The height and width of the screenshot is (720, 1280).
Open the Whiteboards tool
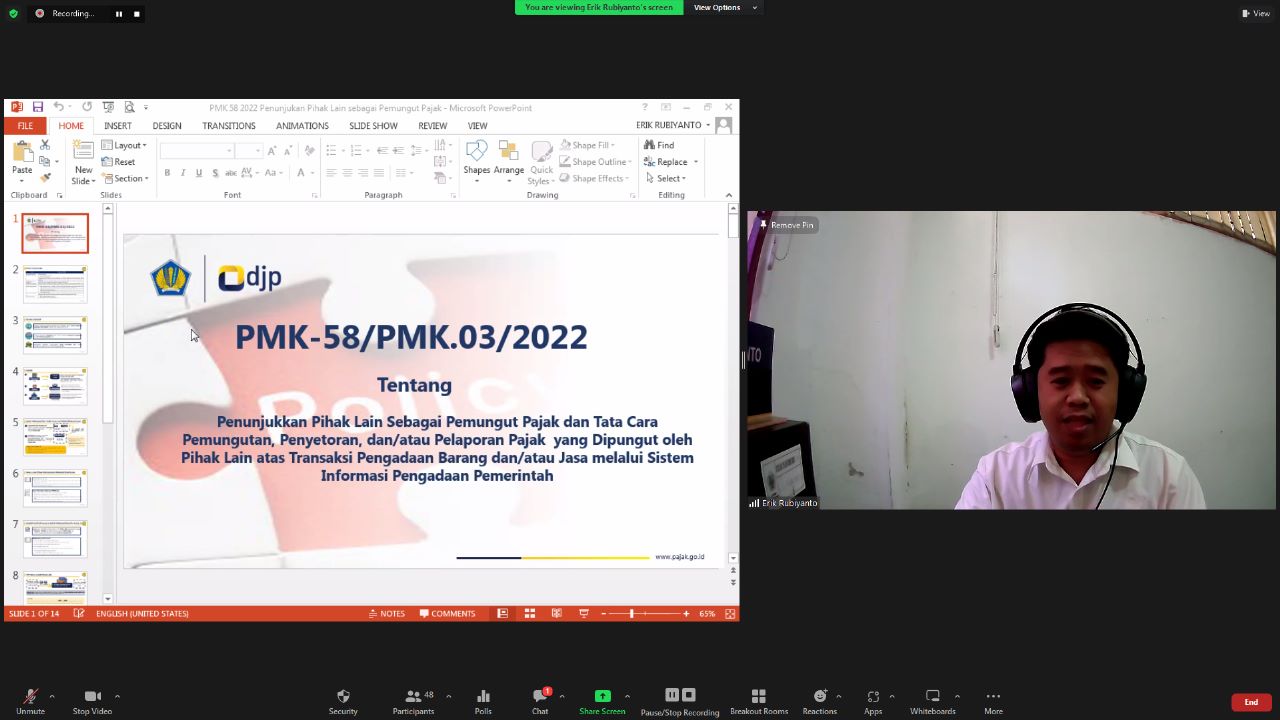932,701
